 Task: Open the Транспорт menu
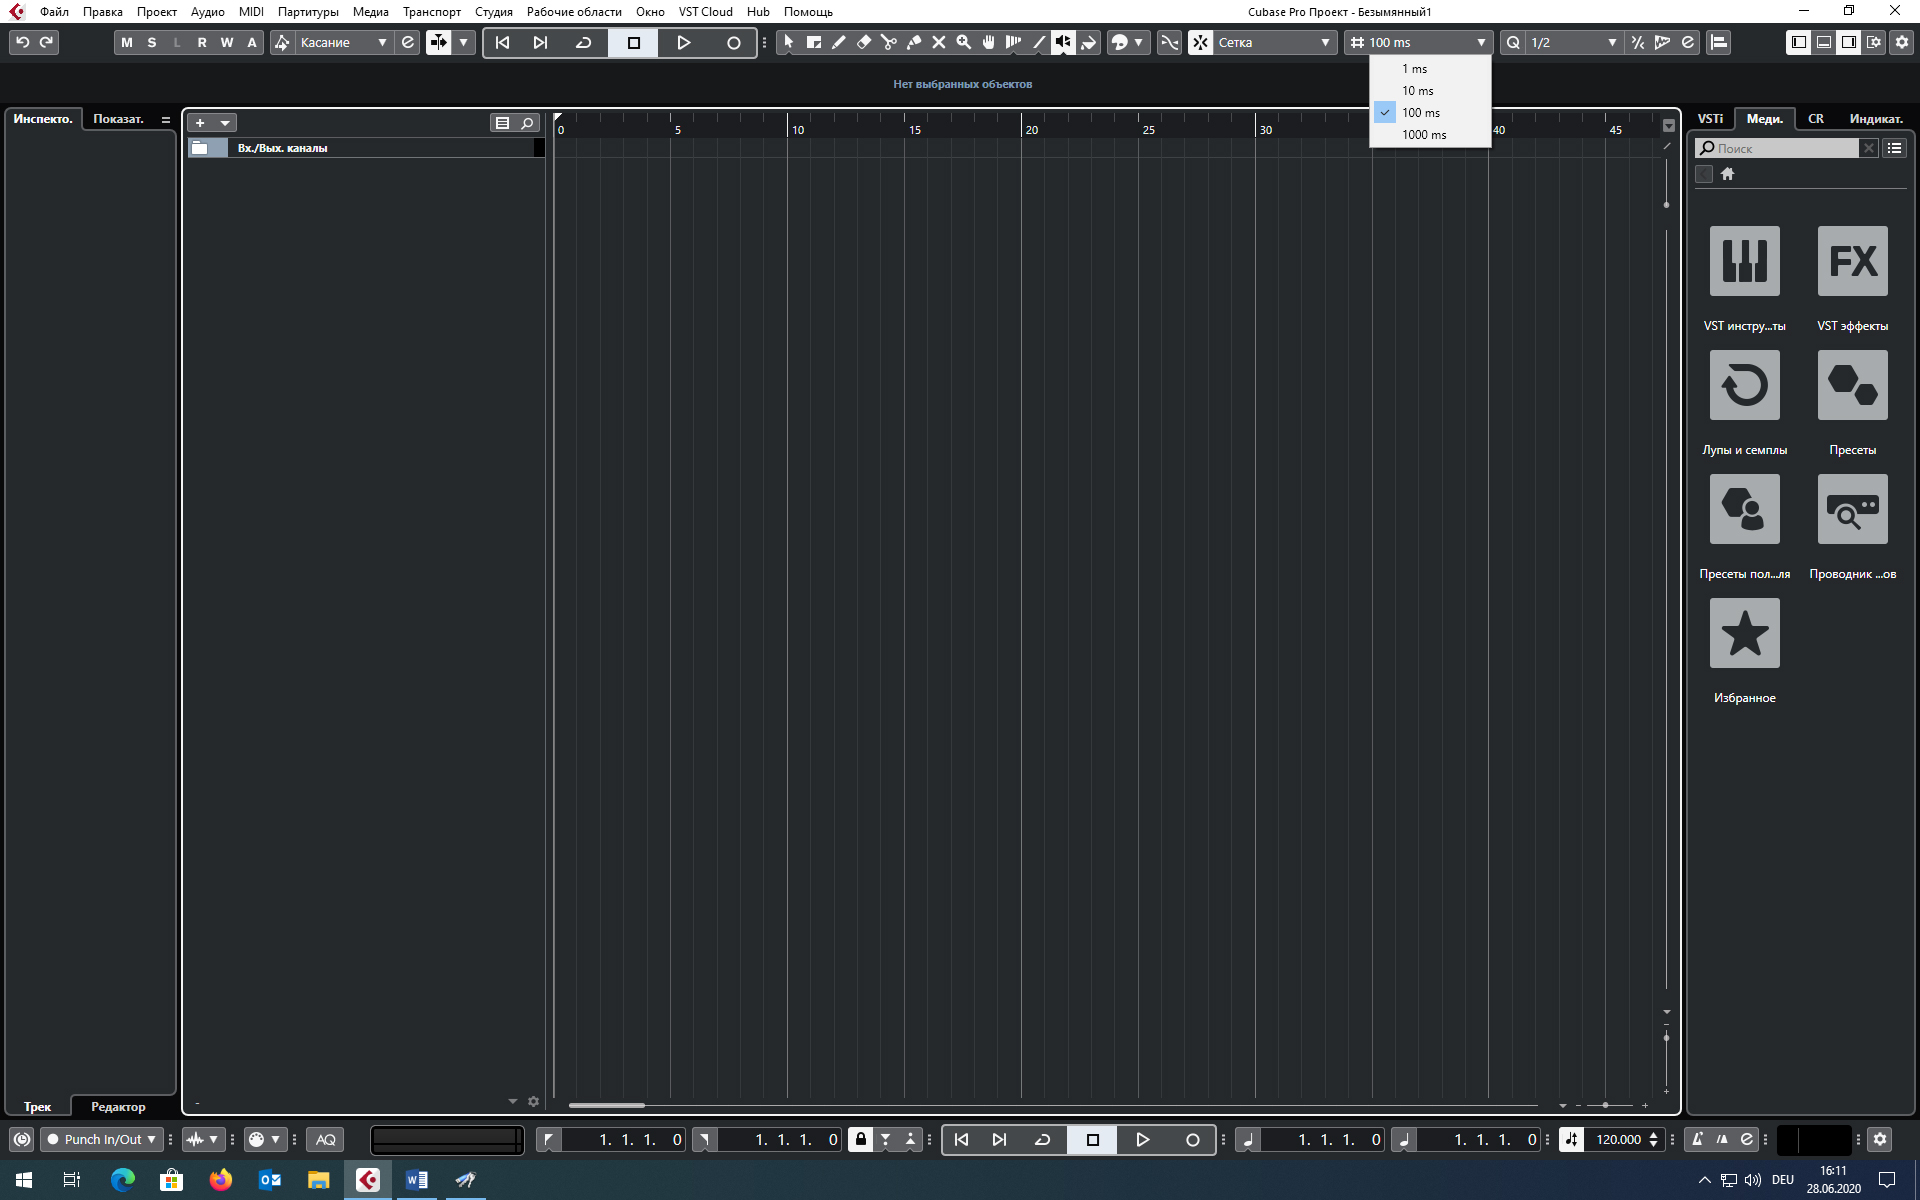[431, 12]
